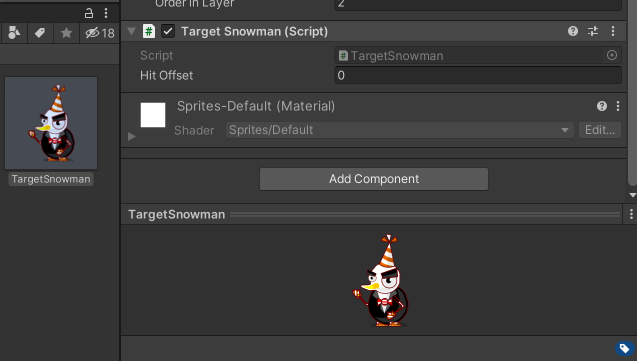Open Target Snowman script help reference icon
Image resolution: width=637 pixels, height=361 pixels.
coord(573,31)
